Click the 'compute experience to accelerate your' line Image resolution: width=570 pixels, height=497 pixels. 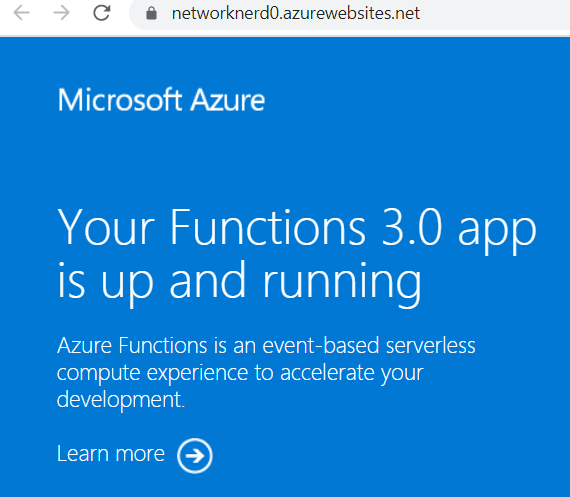click(240, 374)
